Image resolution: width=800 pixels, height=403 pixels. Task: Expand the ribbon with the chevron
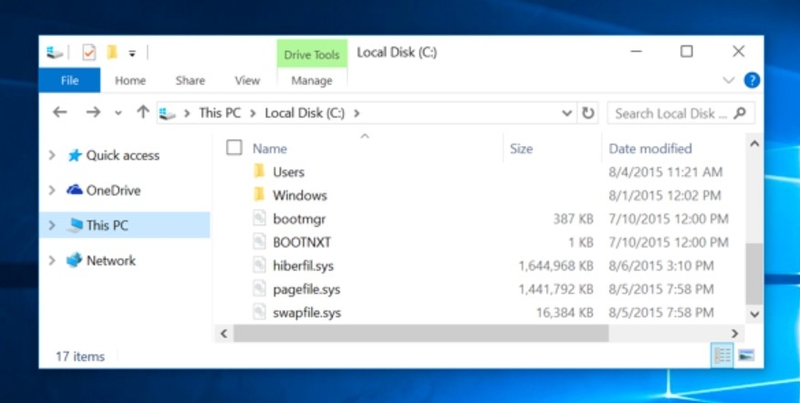pyautogui.click(x=729, y=80)
